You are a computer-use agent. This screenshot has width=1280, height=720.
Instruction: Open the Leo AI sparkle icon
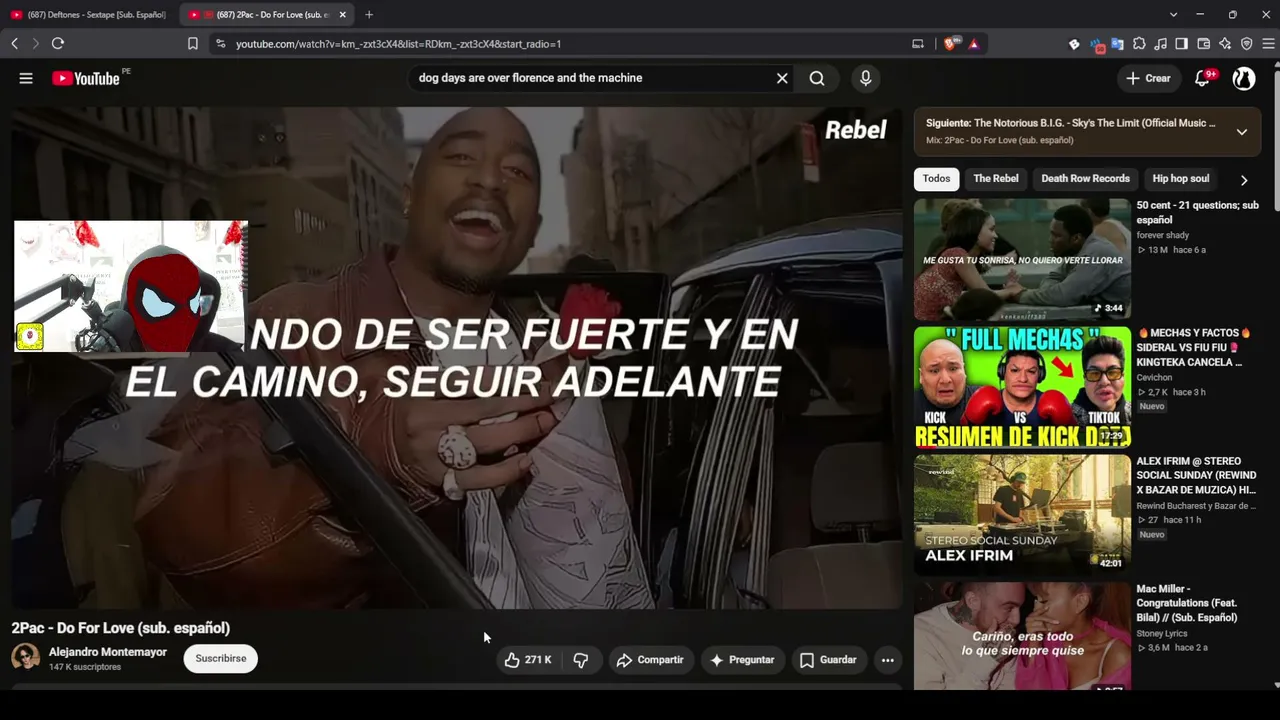[x=1225, y=44]
